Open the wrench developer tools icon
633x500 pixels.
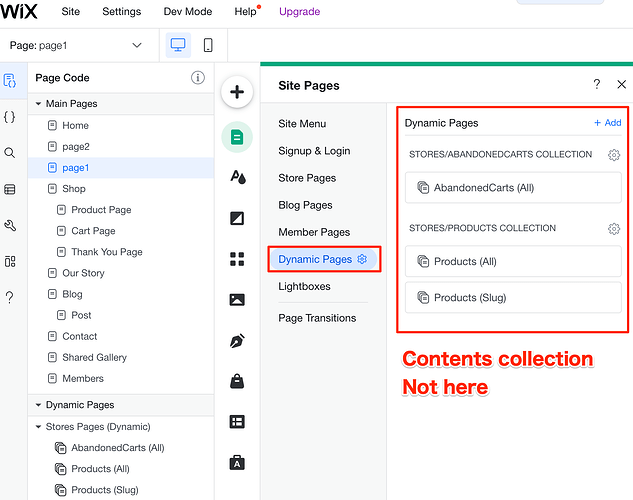pos(10,225)
